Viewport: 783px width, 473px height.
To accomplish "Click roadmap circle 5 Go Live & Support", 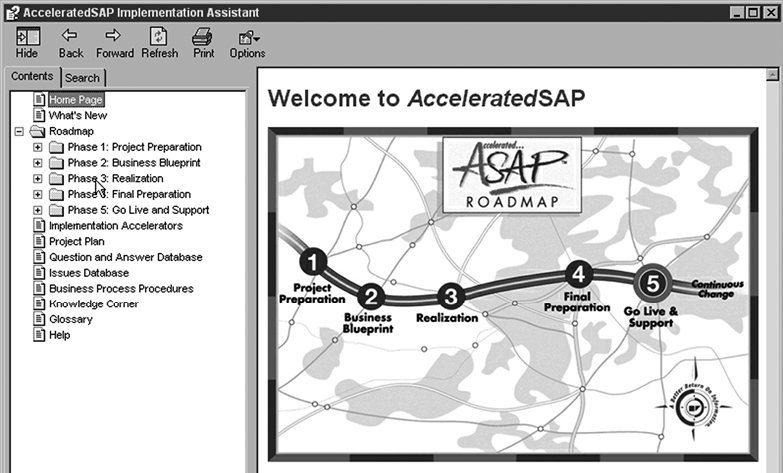I will pyautogui.click(x=652, y=283).
